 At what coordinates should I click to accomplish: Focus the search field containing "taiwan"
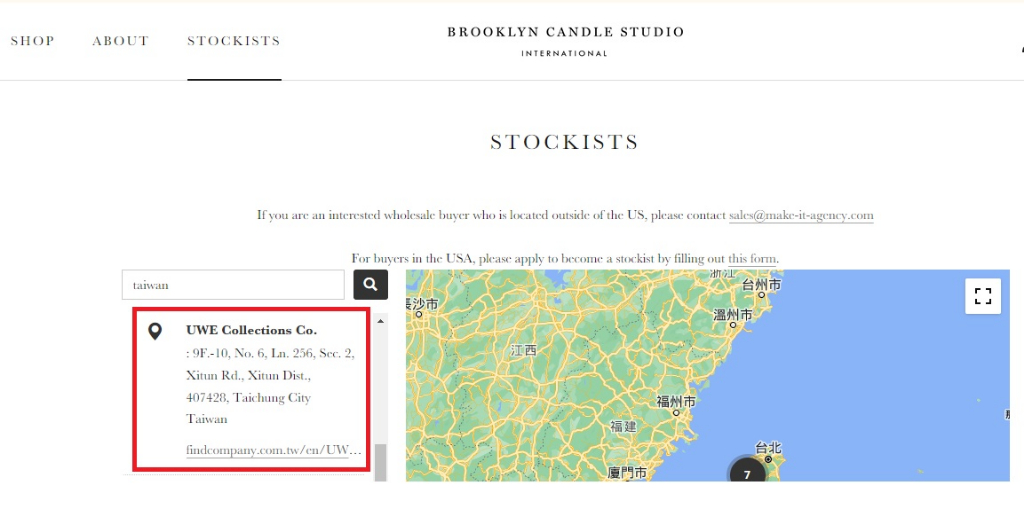(235, 285)
